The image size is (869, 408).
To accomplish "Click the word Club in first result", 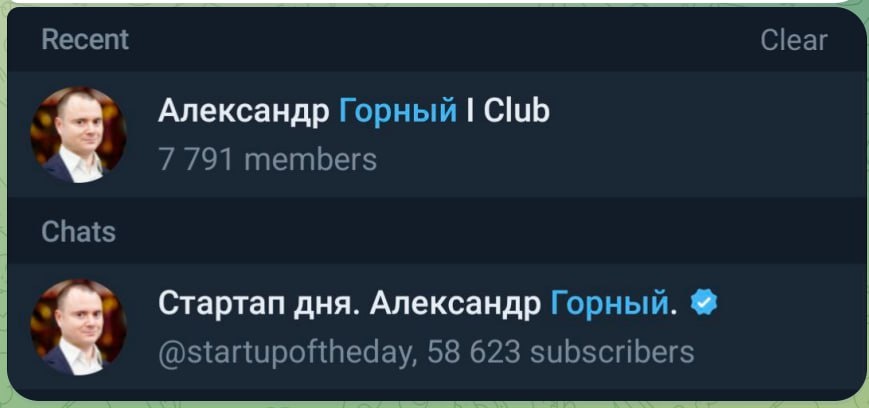I will (x=516, y=111).
